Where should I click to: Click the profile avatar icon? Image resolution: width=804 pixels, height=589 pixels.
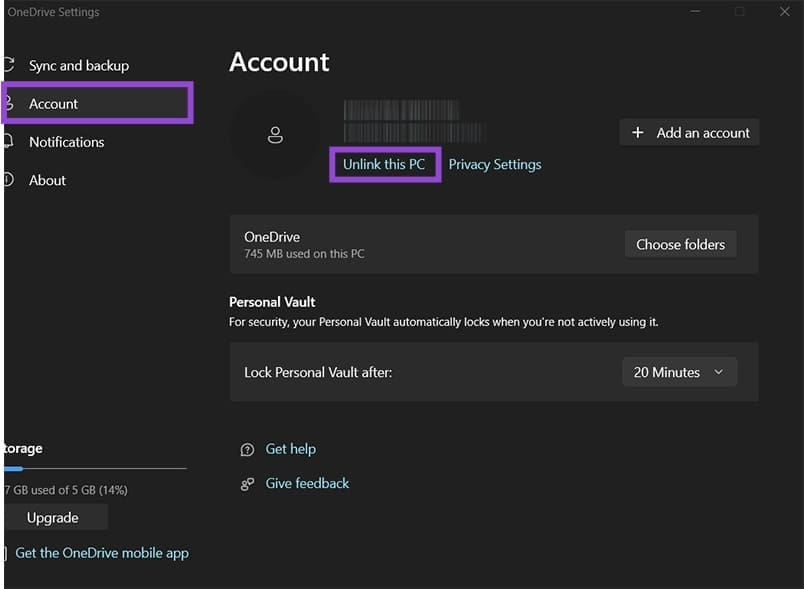(275, 136)
